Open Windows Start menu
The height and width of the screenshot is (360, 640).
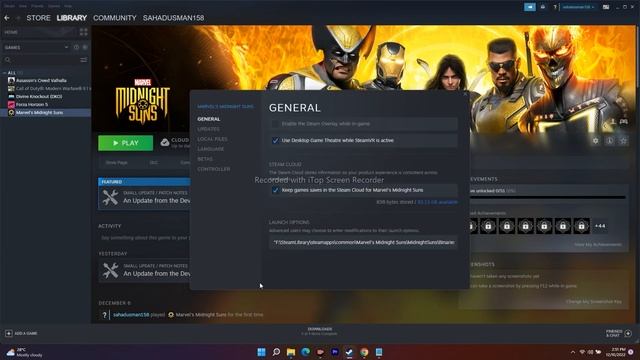(262, 352)
